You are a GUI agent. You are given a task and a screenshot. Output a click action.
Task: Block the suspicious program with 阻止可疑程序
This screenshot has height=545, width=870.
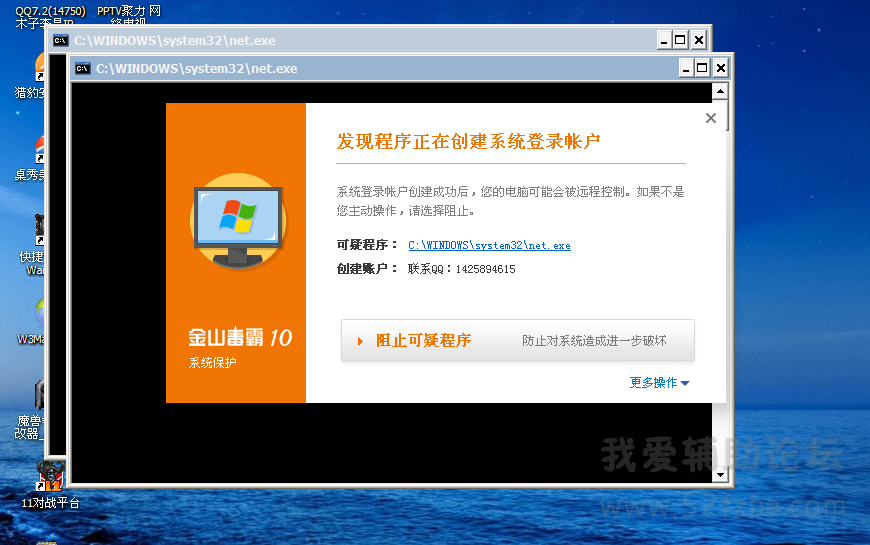click(x=517, y=340)
